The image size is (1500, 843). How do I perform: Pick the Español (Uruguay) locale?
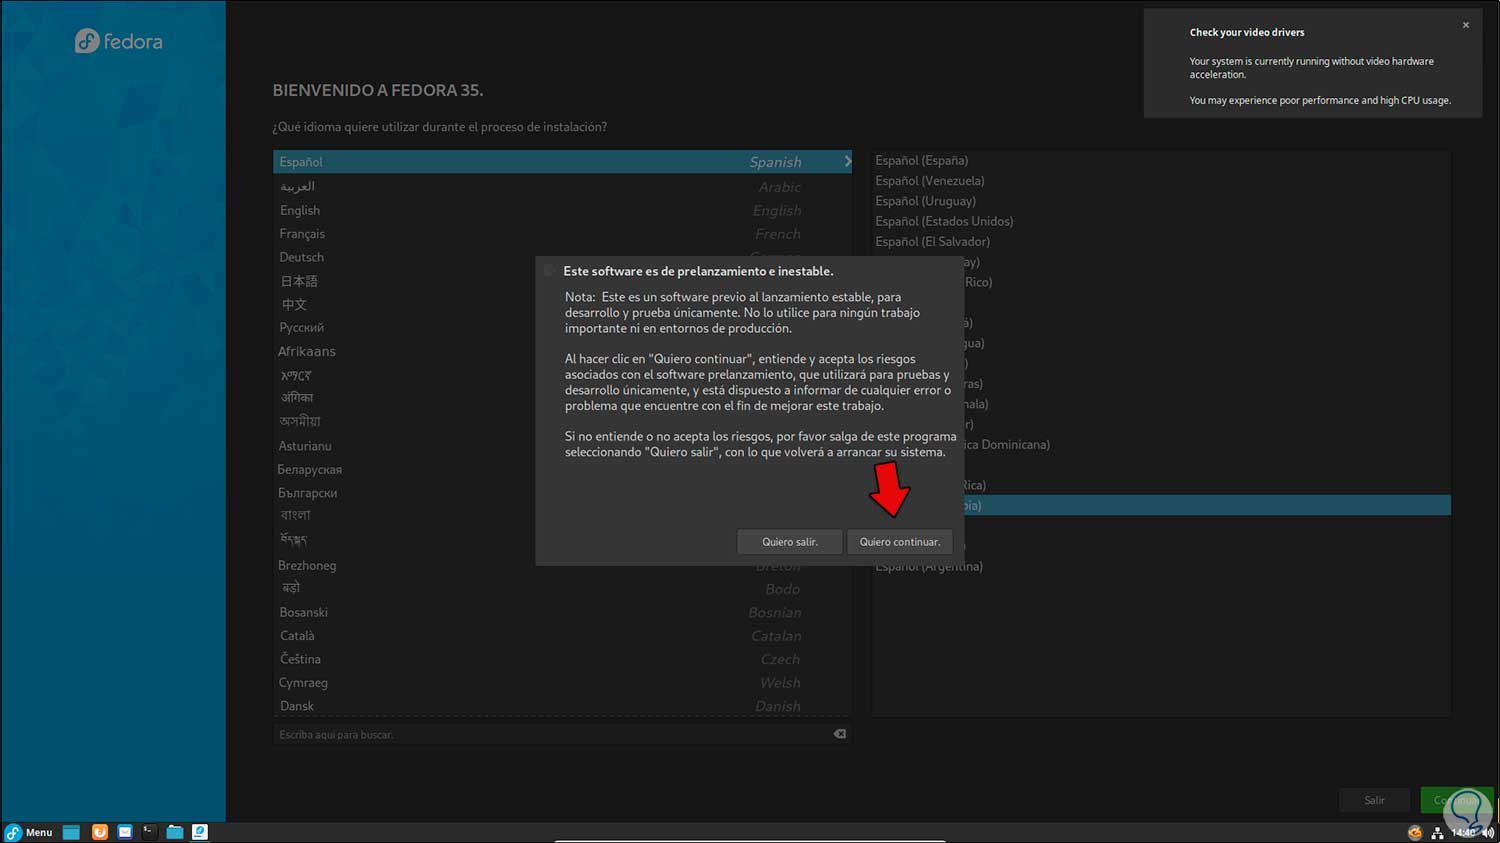pyautogui.click(x=1161, y=201)
